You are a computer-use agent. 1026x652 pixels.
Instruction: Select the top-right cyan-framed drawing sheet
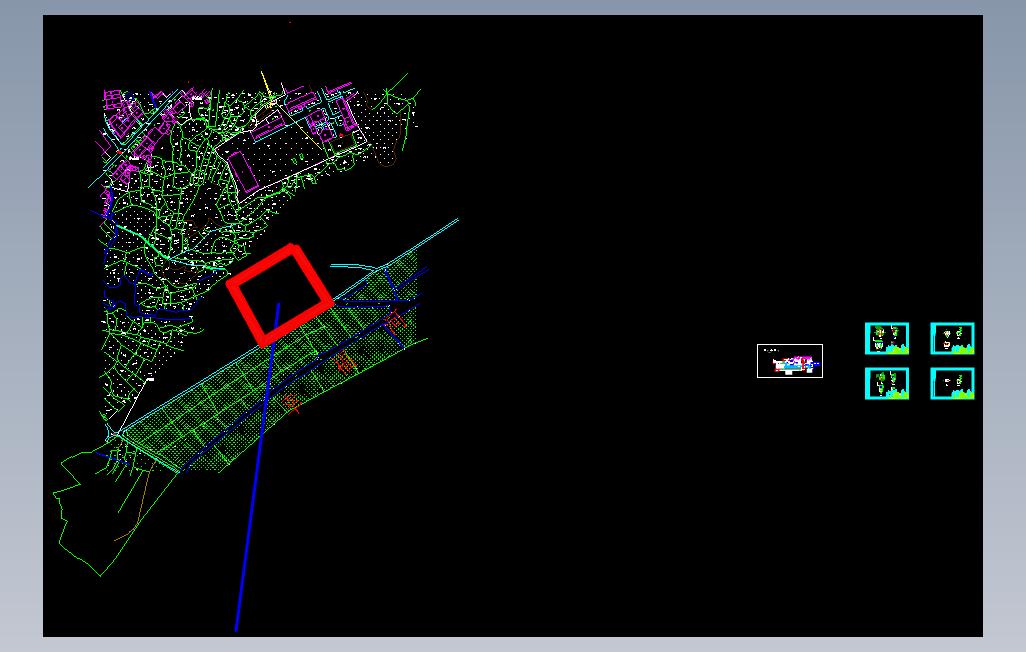[x=952, y=338]
